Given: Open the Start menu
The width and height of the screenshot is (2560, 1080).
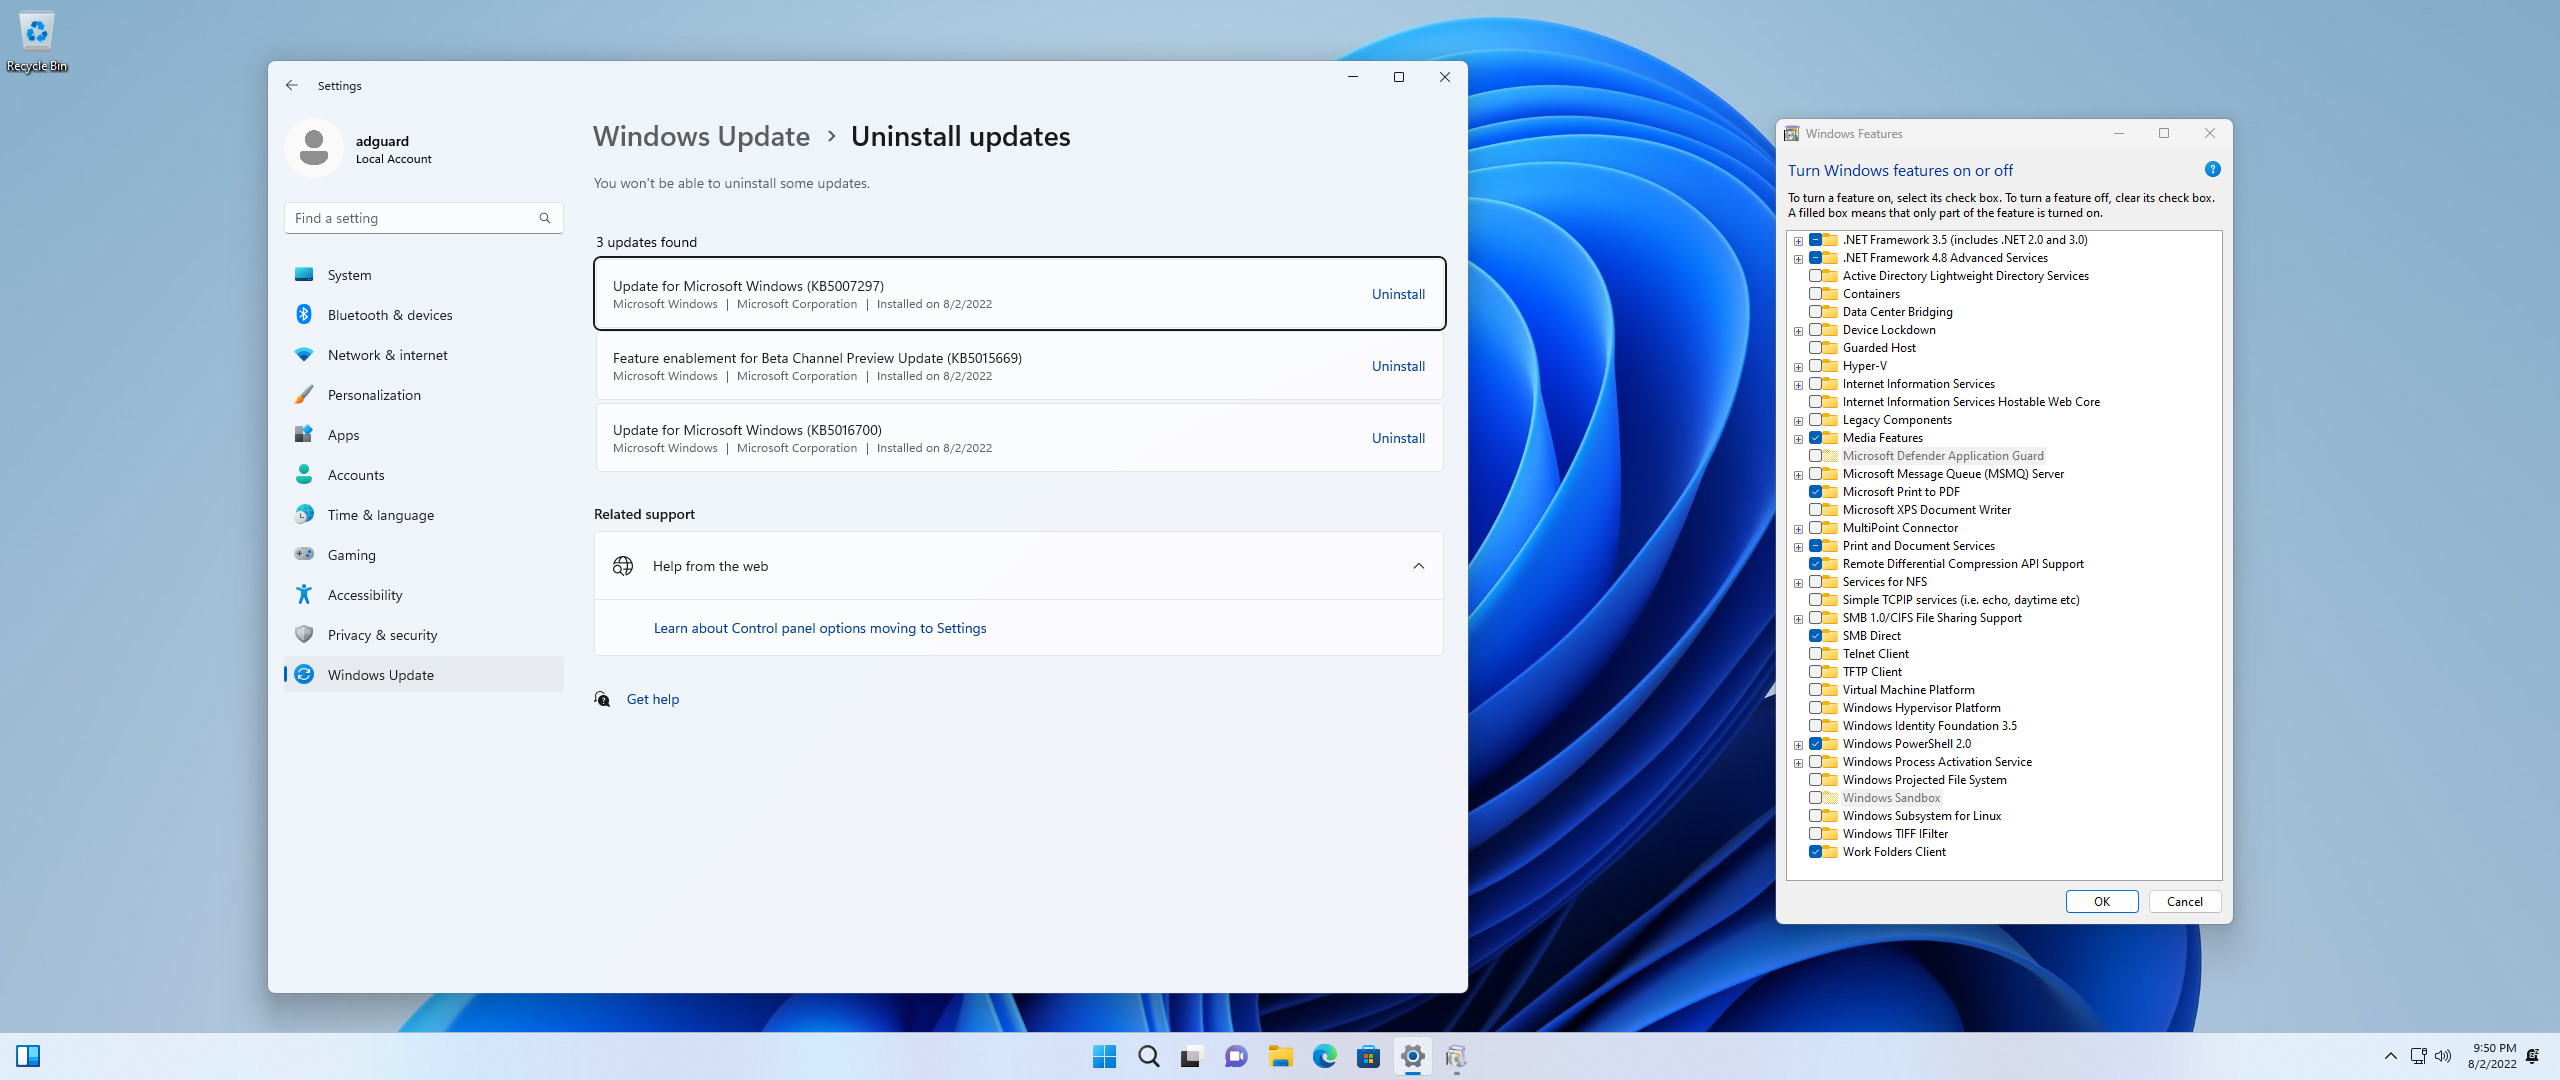Looking at the screenshot, I should 1104,1056.
